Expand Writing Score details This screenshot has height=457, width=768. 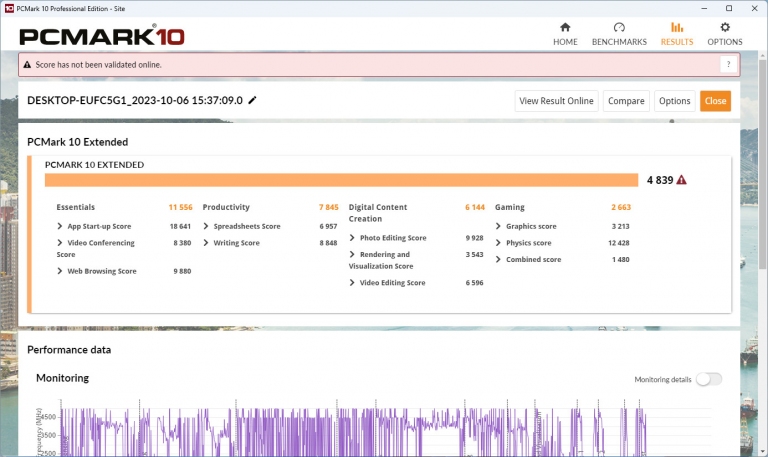[x=206, y=243]
